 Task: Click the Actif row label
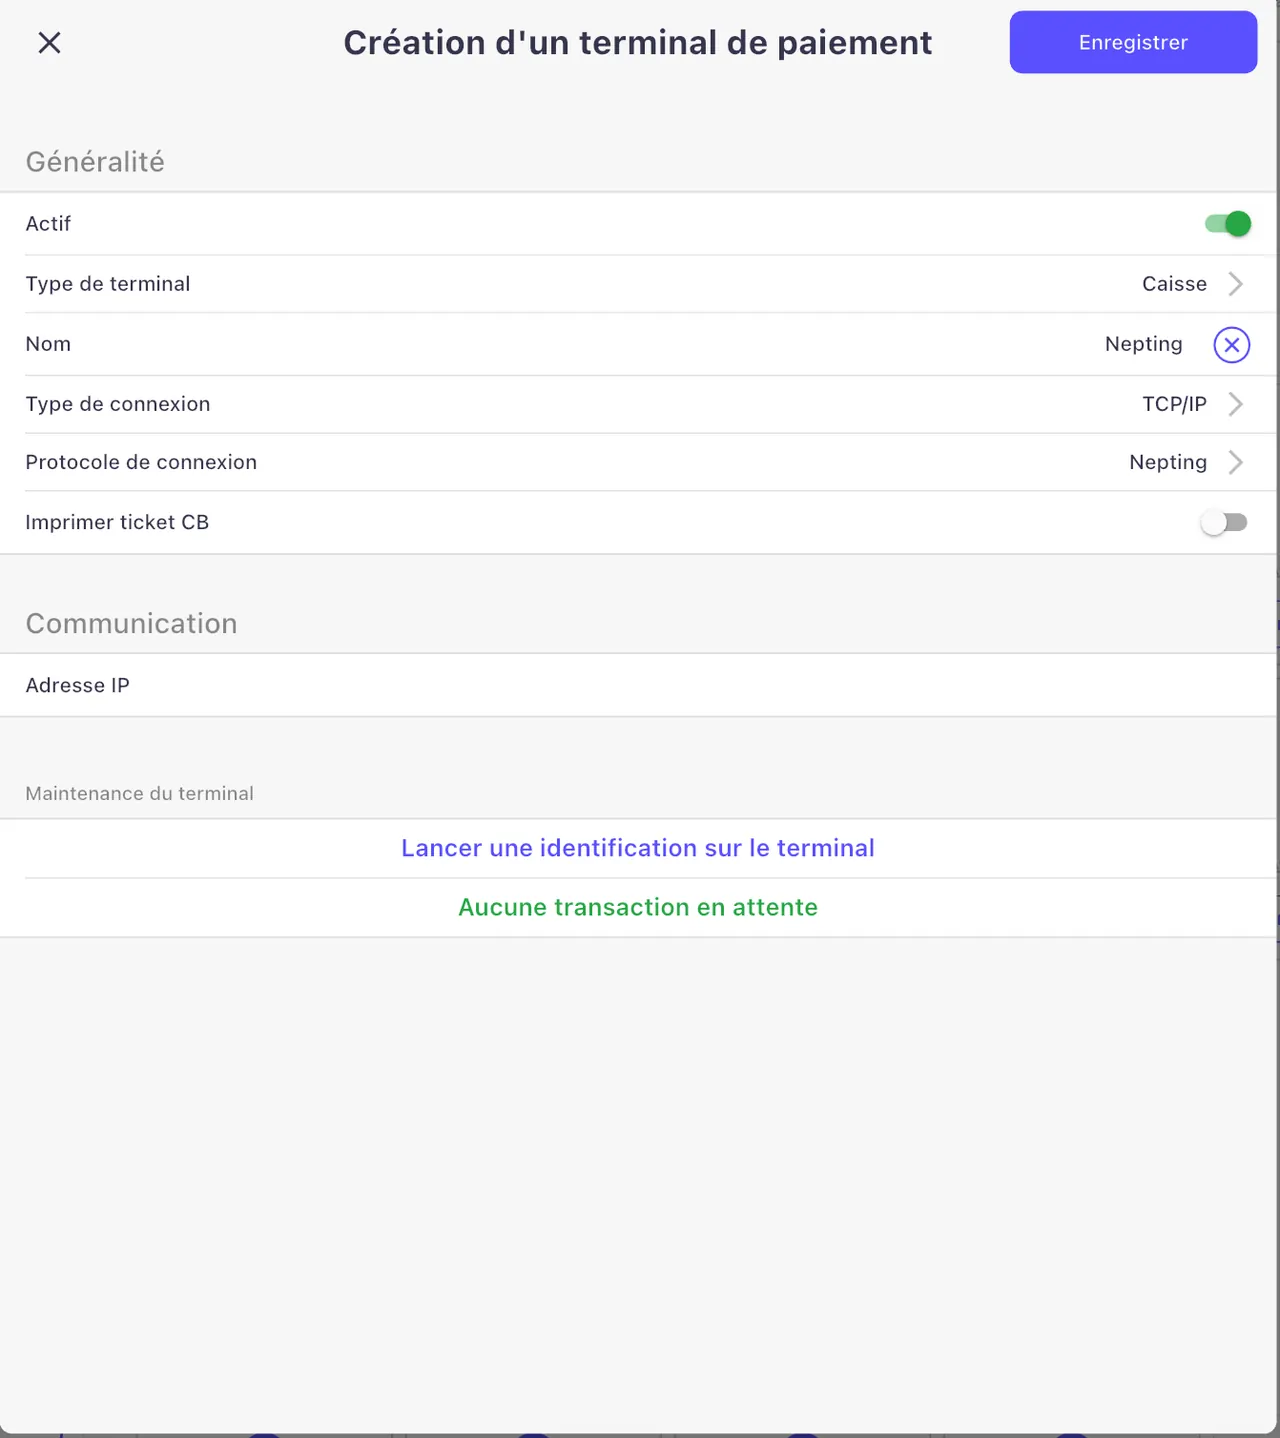coord(48,224)
